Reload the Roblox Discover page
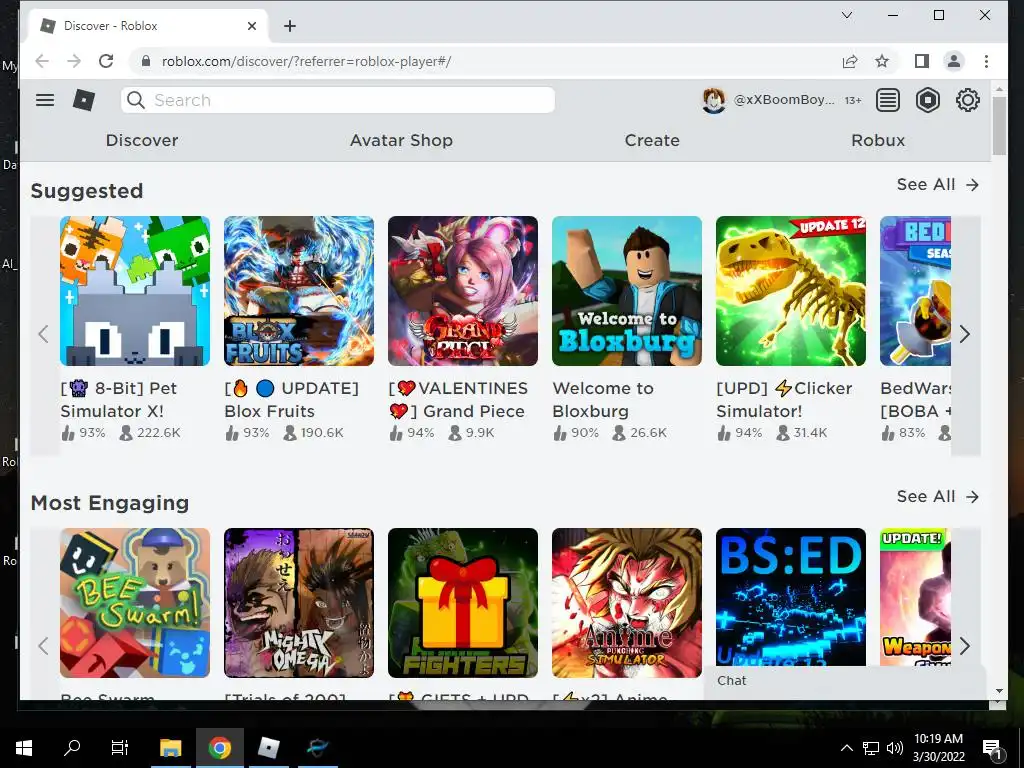Viewport: 1024px width, 768px height. coord(106,61)
